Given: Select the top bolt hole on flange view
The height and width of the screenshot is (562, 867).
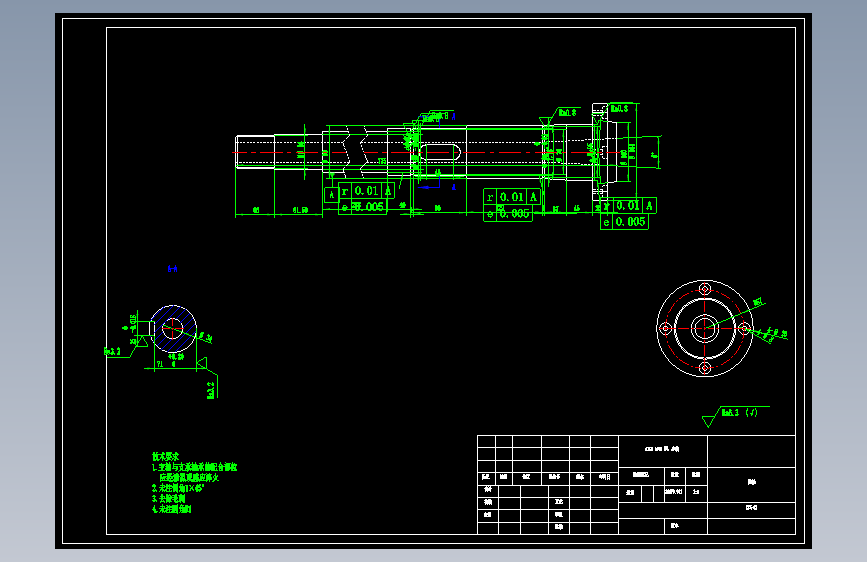Looking at the screenshot, I should coord(705,289).
